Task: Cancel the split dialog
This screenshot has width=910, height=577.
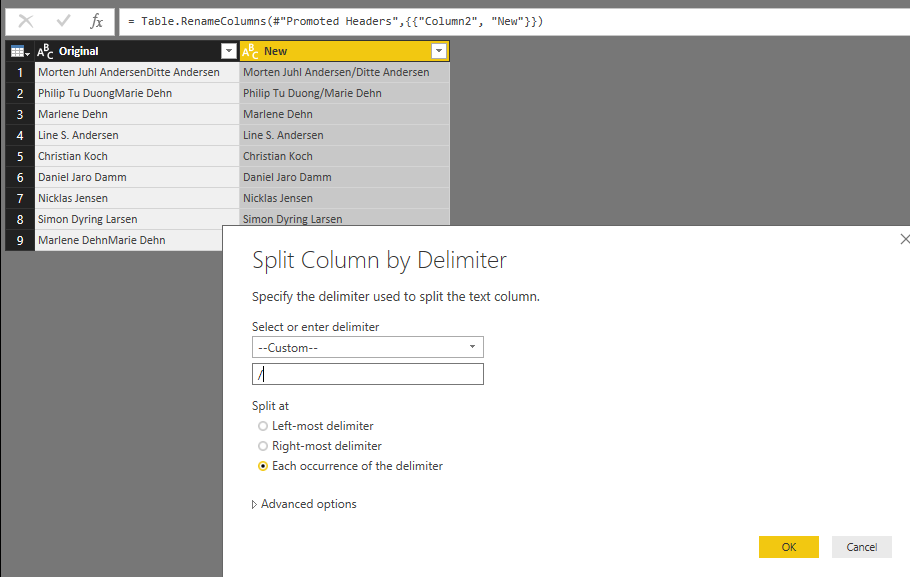Action: (x=861, y=547)
